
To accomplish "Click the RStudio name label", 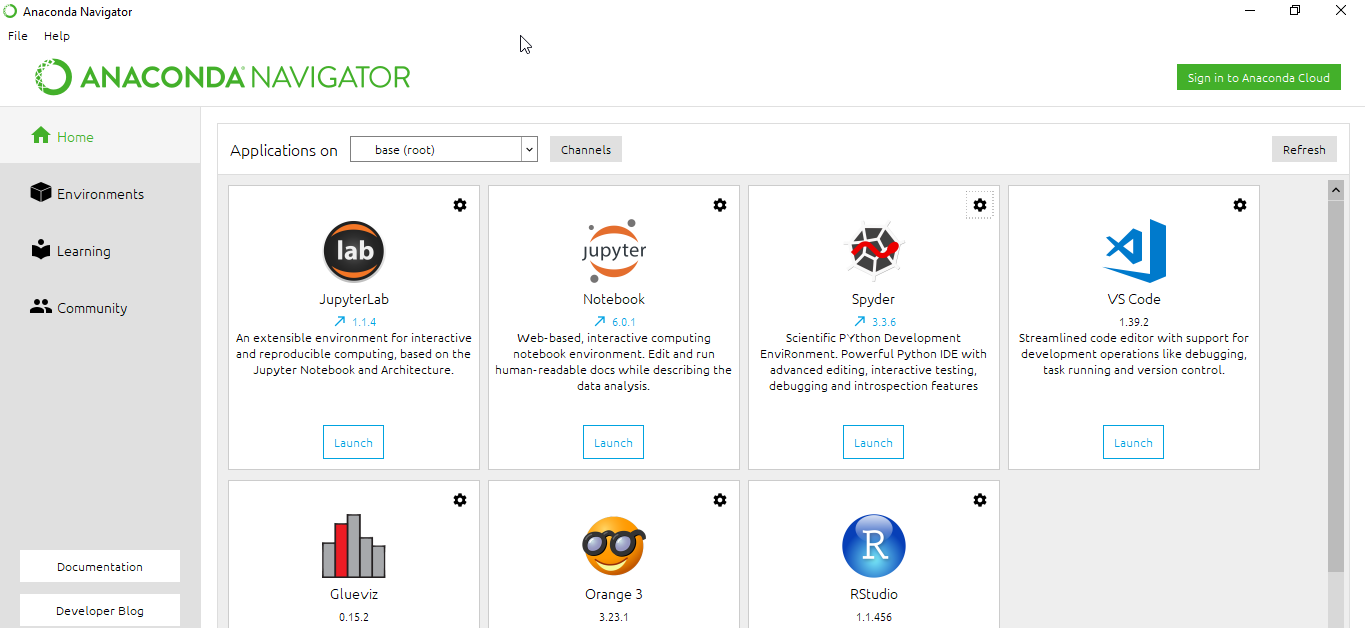I will (874, 594).
